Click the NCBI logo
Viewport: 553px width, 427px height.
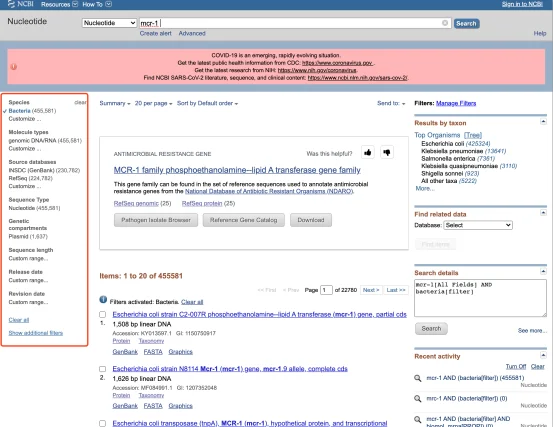(21, 4)
